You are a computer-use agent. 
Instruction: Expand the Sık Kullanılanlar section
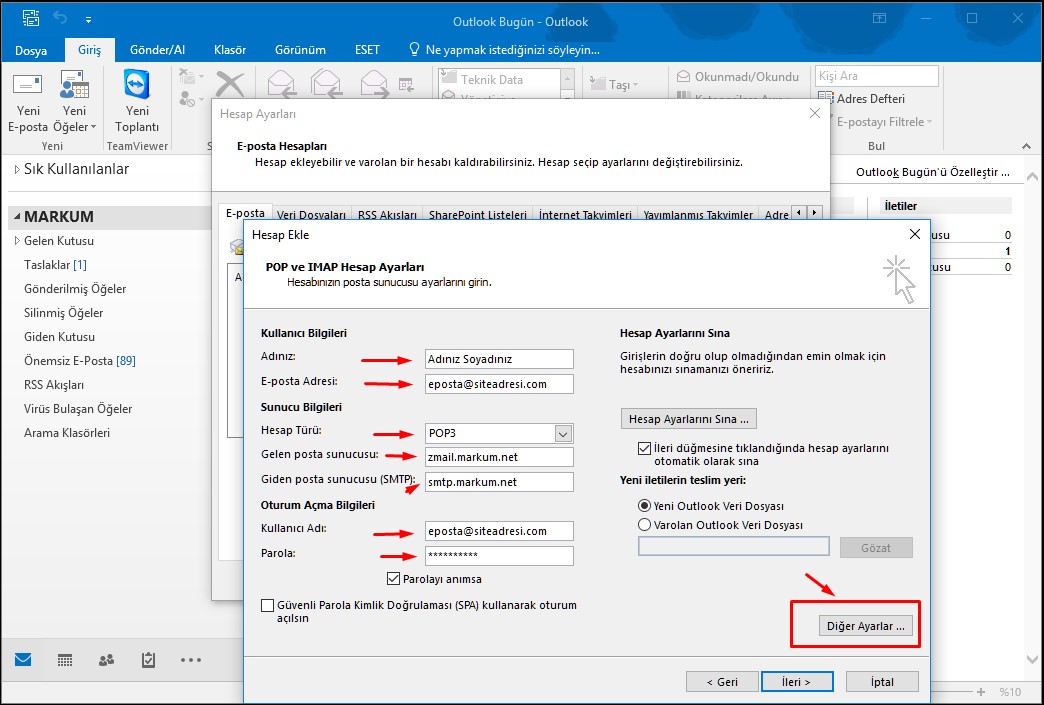(x=17, y=170)
